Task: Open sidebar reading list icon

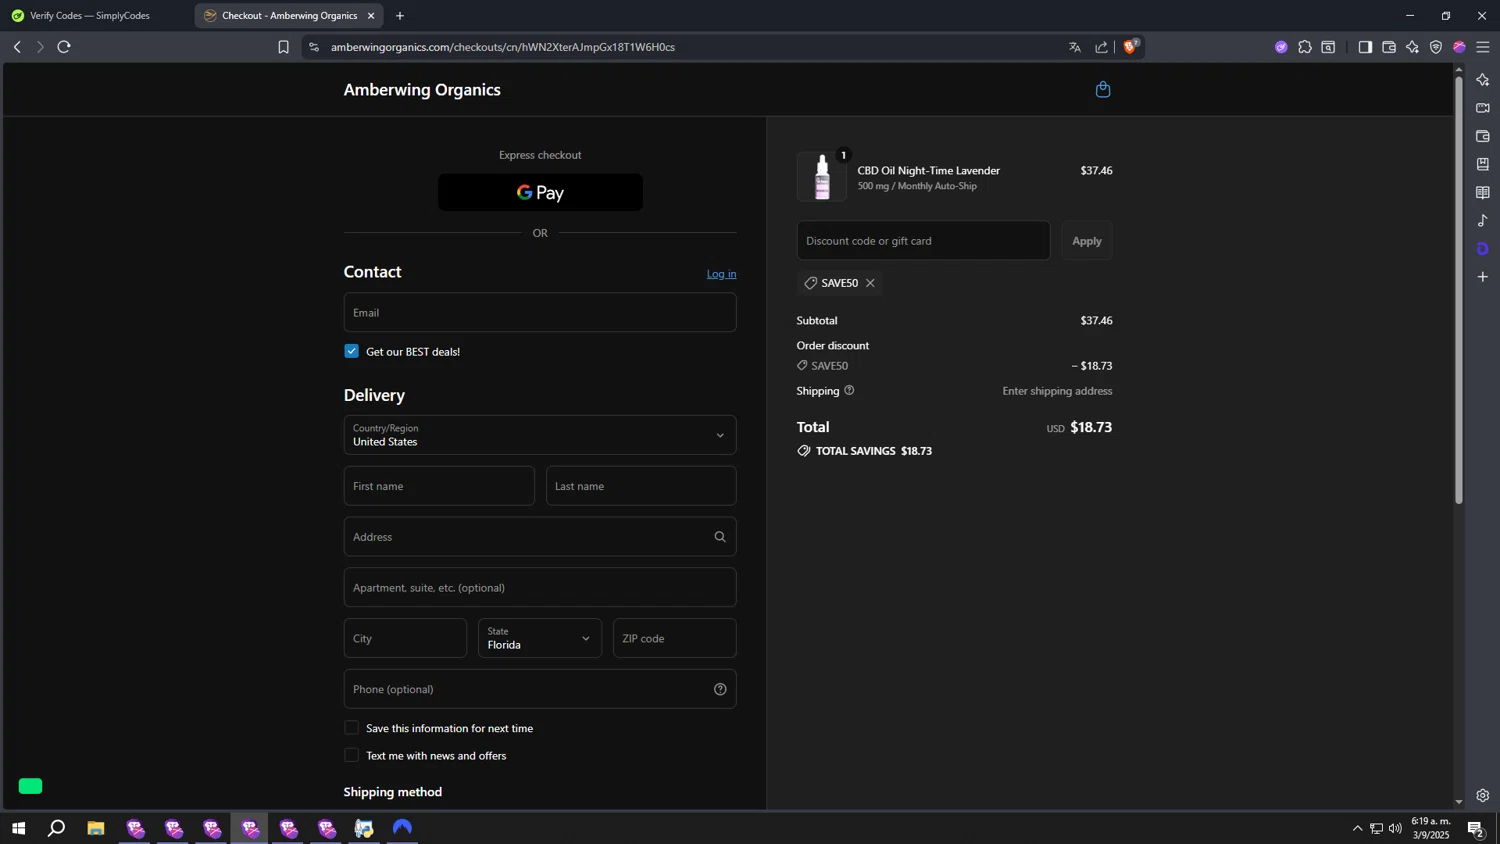Action: click(1483, 192)
